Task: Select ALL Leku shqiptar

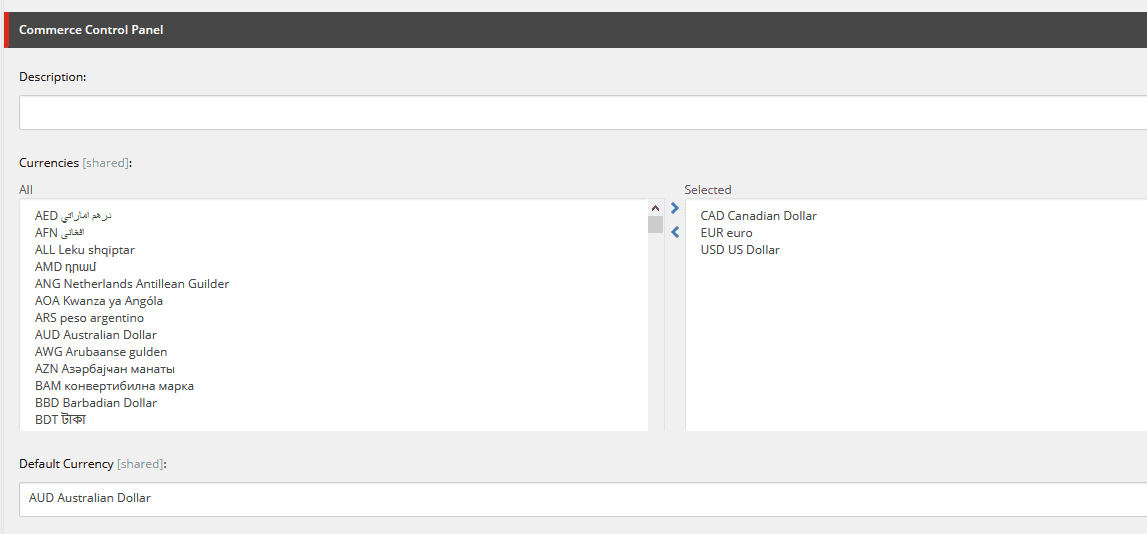Action: point(85,250)
